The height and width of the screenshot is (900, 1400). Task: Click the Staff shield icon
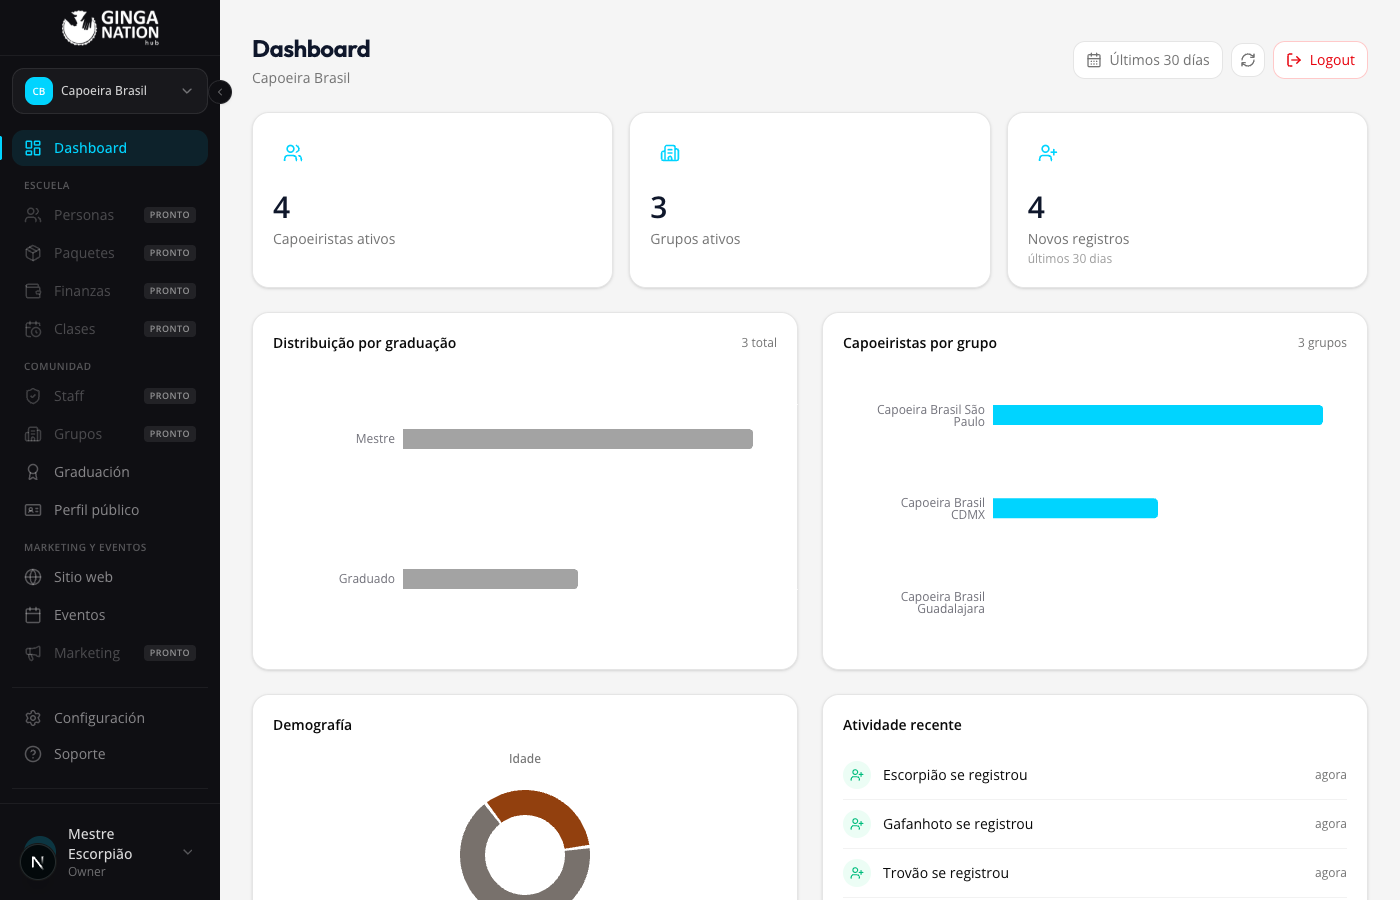point(33,396)
